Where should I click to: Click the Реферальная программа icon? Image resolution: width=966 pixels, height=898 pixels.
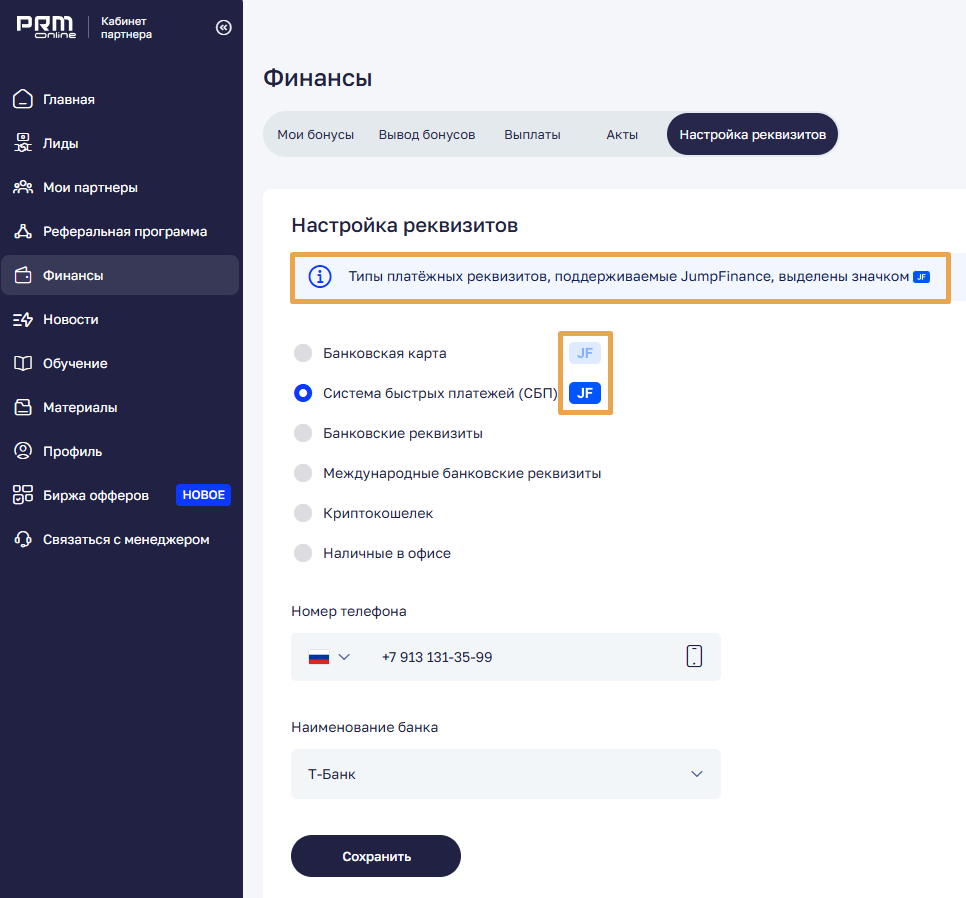click(x=23, y=231)
